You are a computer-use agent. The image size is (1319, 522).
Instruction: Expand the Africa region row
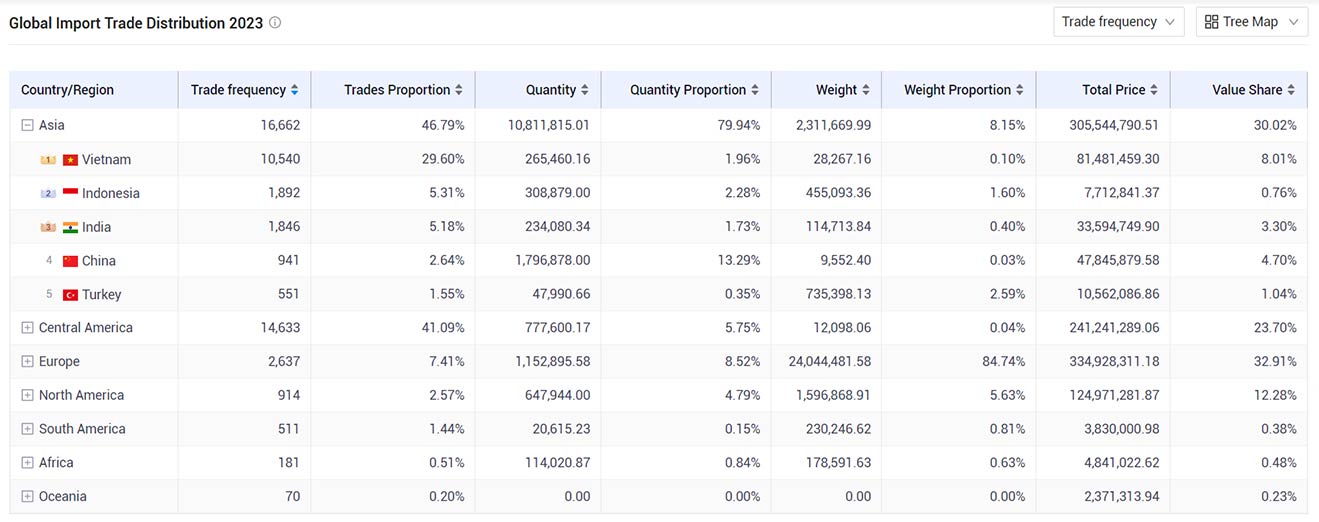(27, 463)
